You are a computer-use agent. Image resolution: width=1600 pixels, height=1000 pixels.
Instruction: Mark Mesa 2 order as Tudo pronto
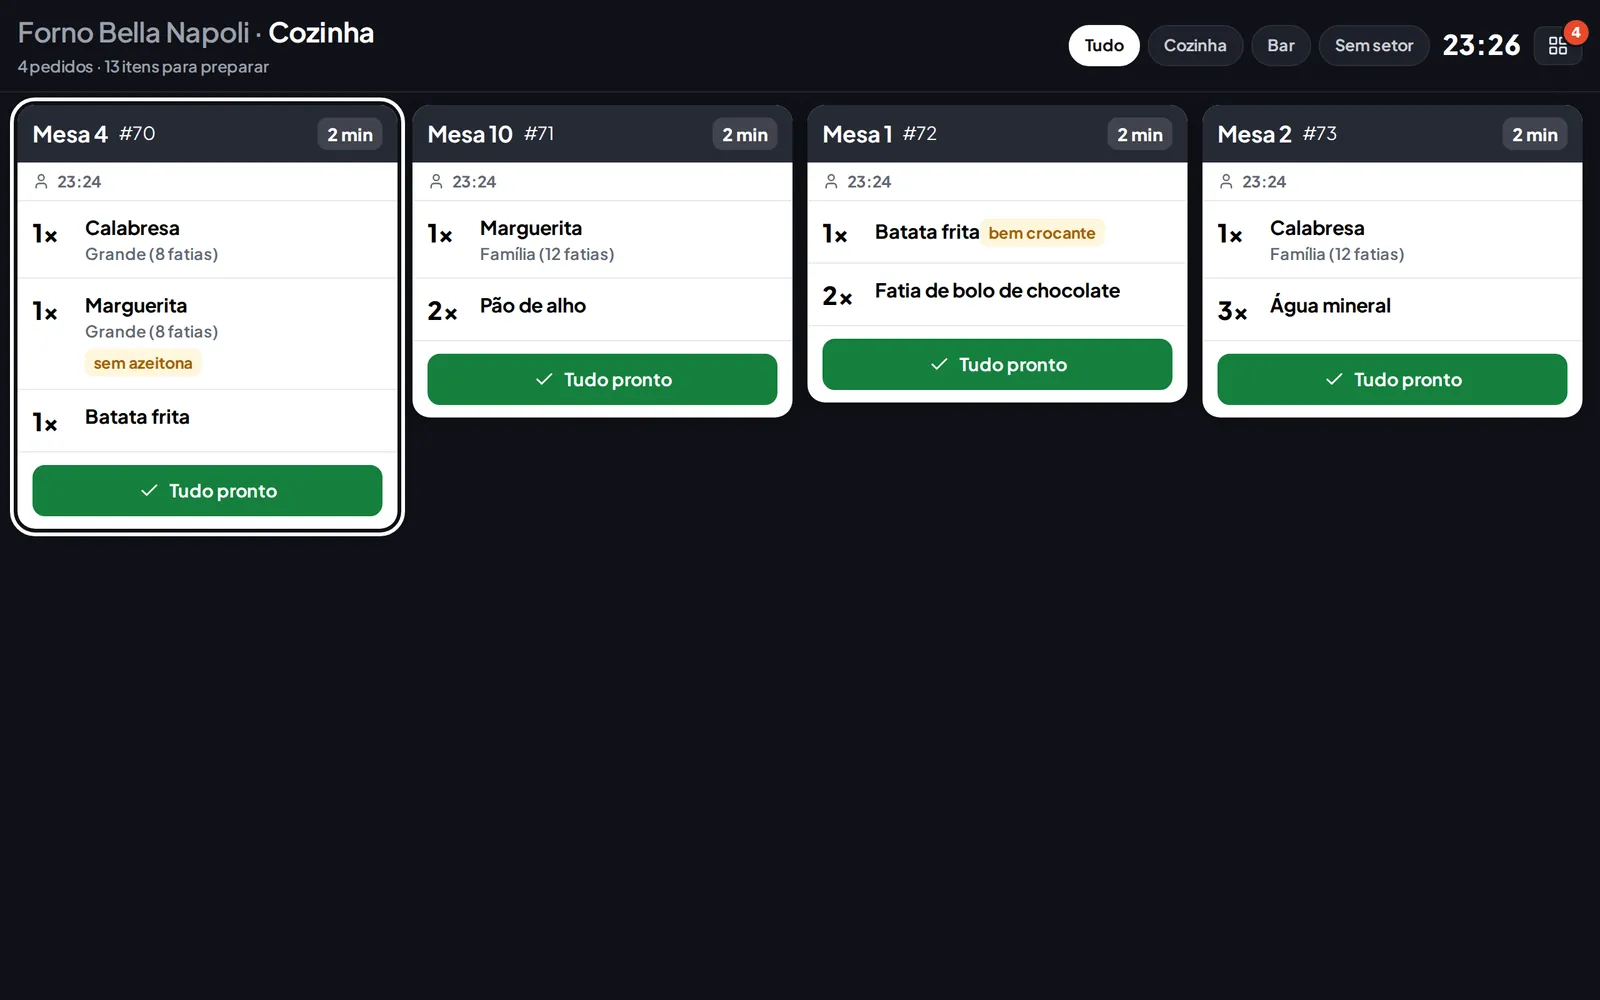[x=1392, y=379]
